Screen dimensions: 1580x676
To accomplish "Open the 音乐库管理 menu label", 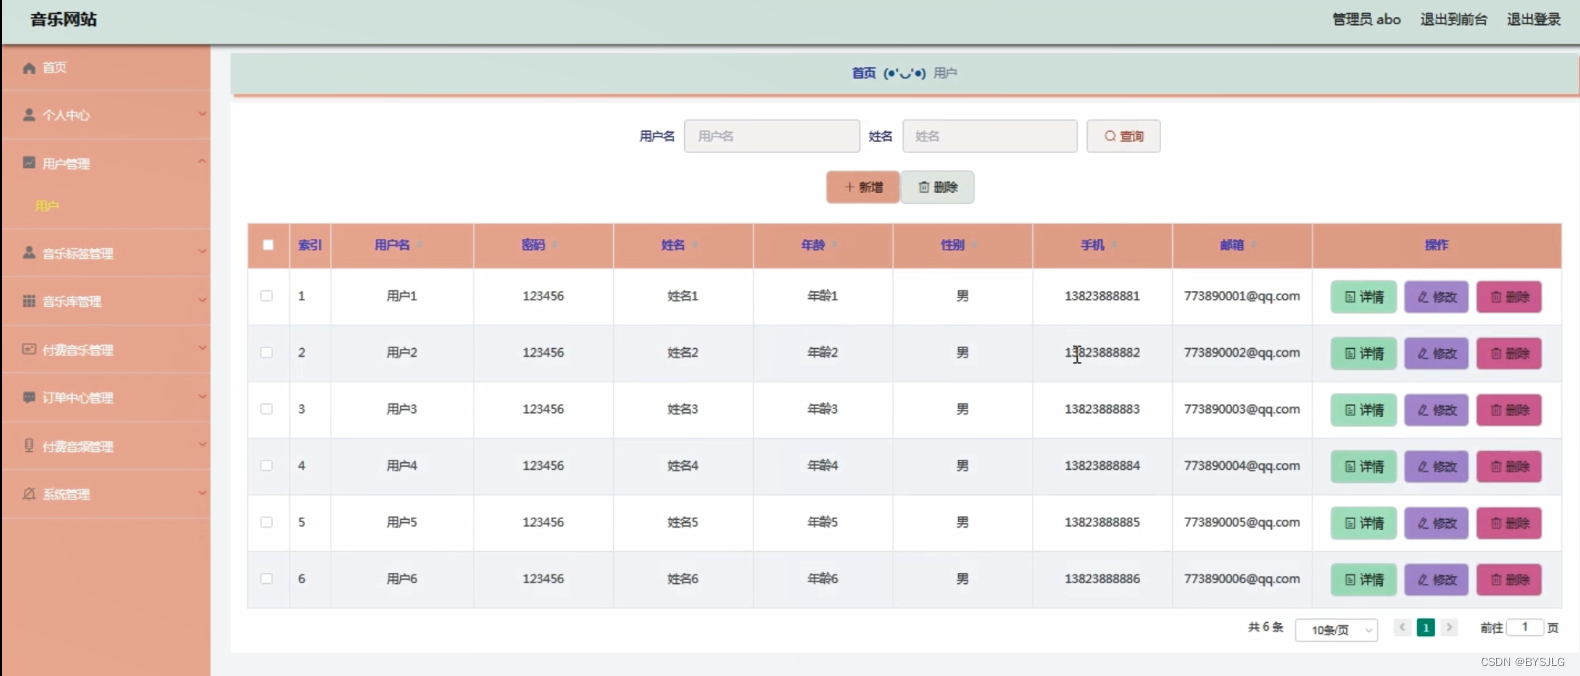I will pos(72,302).
